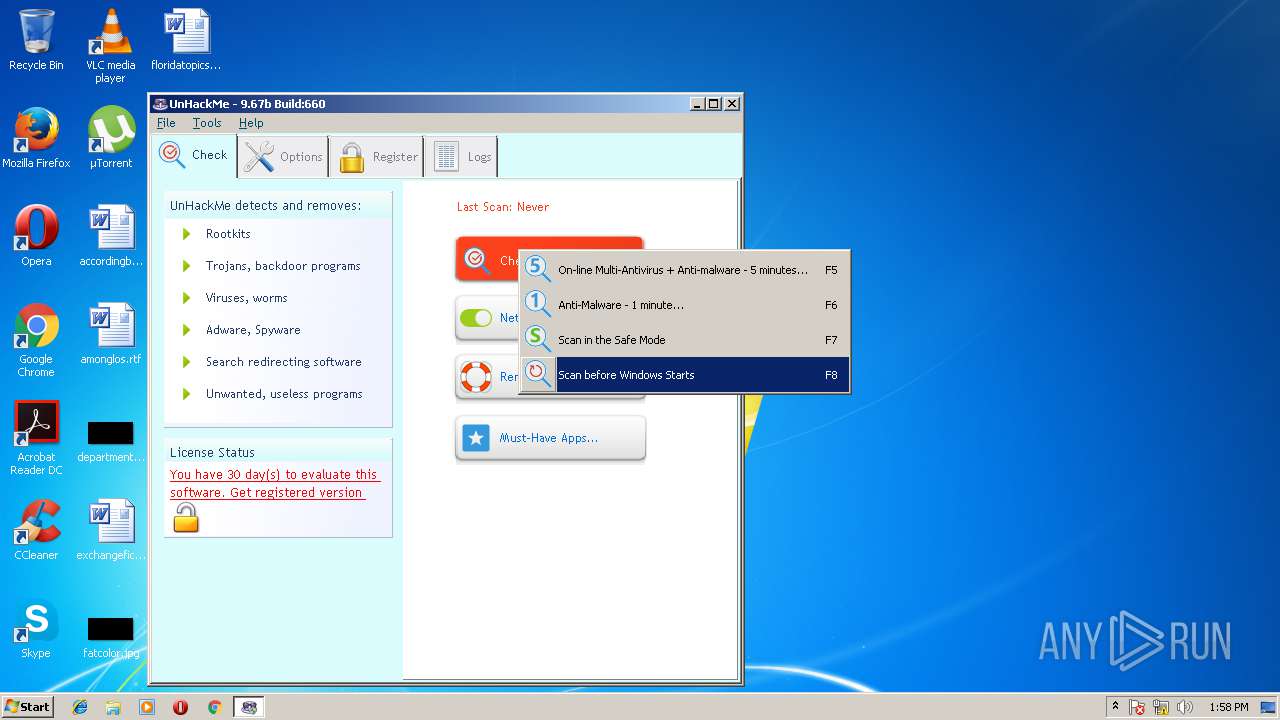The image size is (1280, 720).
Task: Choose Scan before Windows Starts
Action: coord(685,375)
